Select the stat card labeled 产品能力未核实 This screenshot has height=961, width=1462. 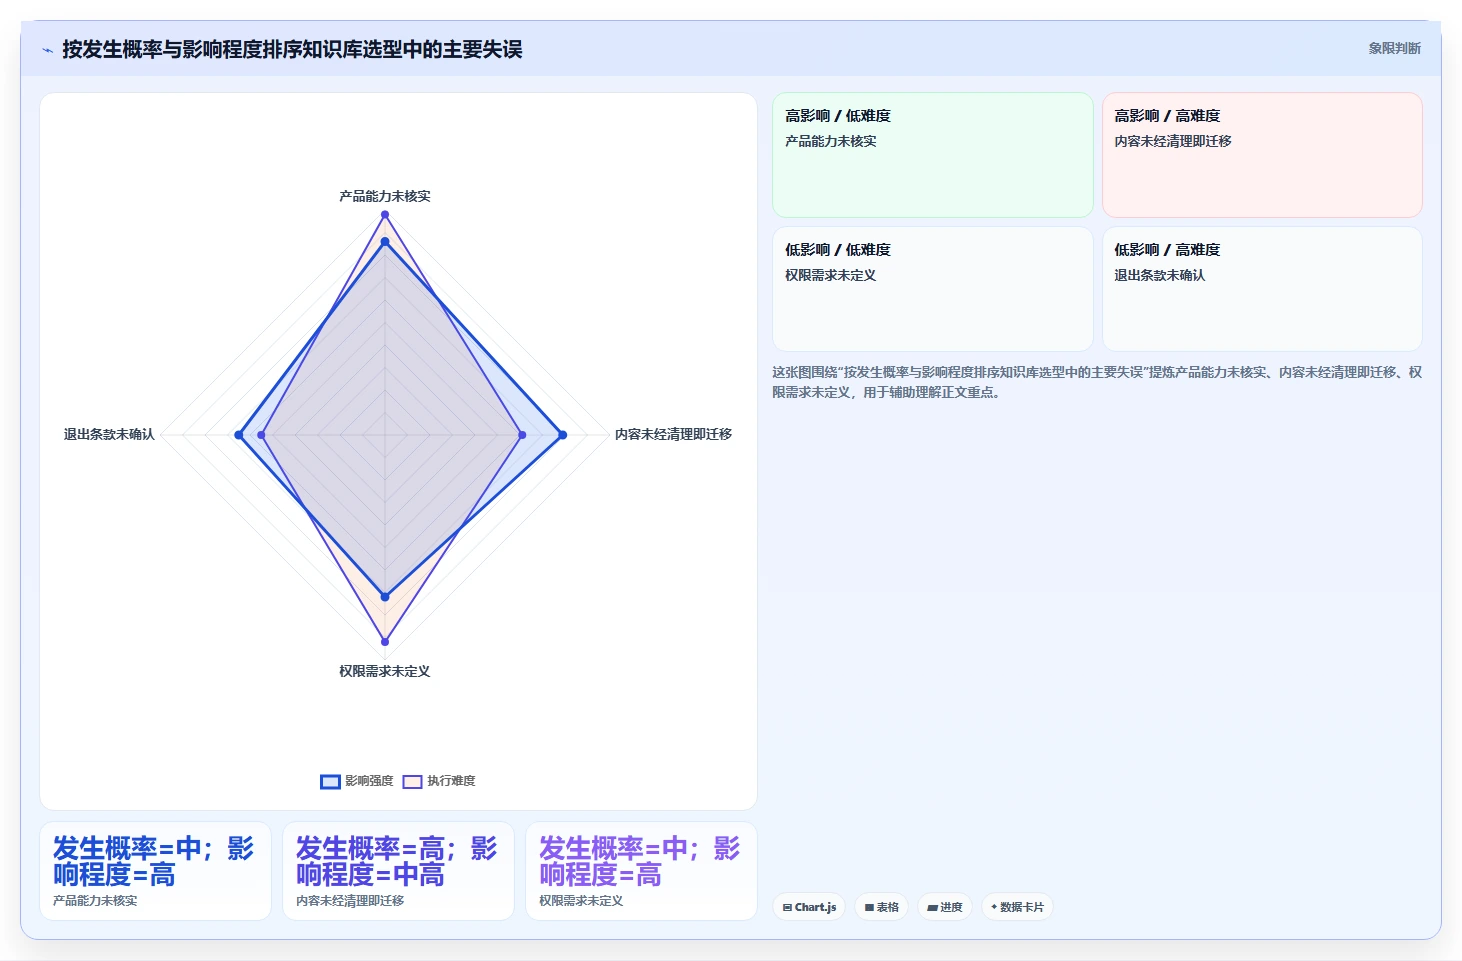point(155,871)
